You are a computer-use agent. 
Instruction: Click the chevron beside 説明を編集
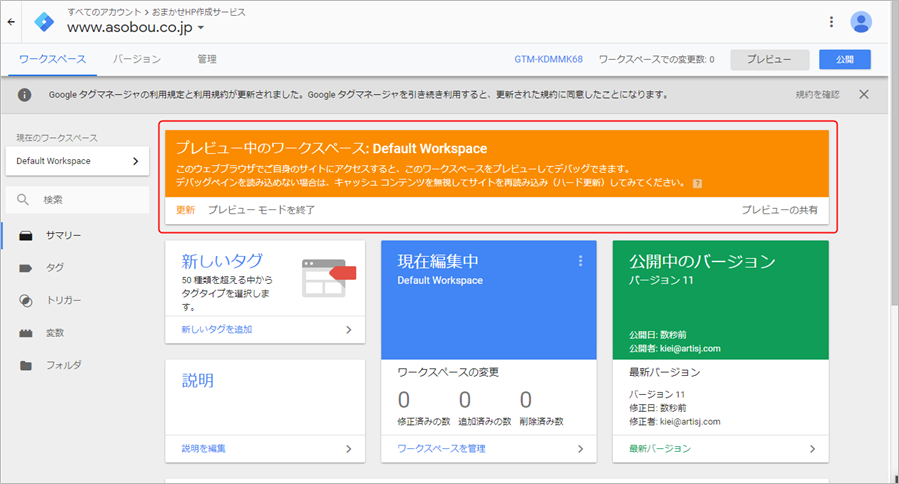tap(349, 449)
